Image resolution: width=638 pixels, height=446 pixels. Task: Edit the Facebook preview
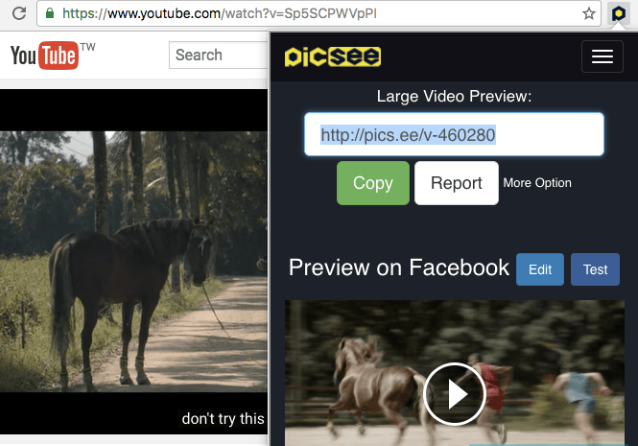540,270
